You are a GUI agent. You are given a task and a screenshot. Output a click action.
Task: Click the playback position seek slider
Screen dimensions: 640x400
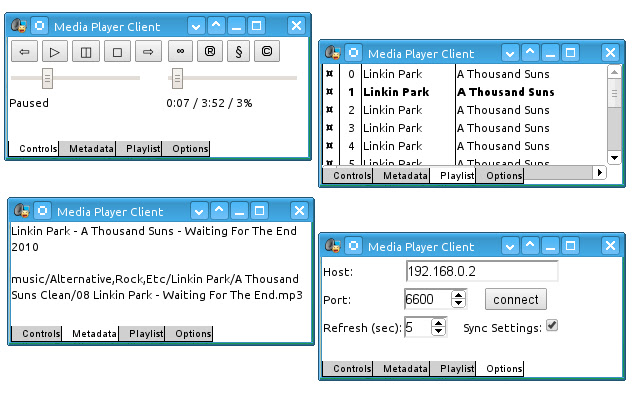pyautogui.click(x=177, y=78)
